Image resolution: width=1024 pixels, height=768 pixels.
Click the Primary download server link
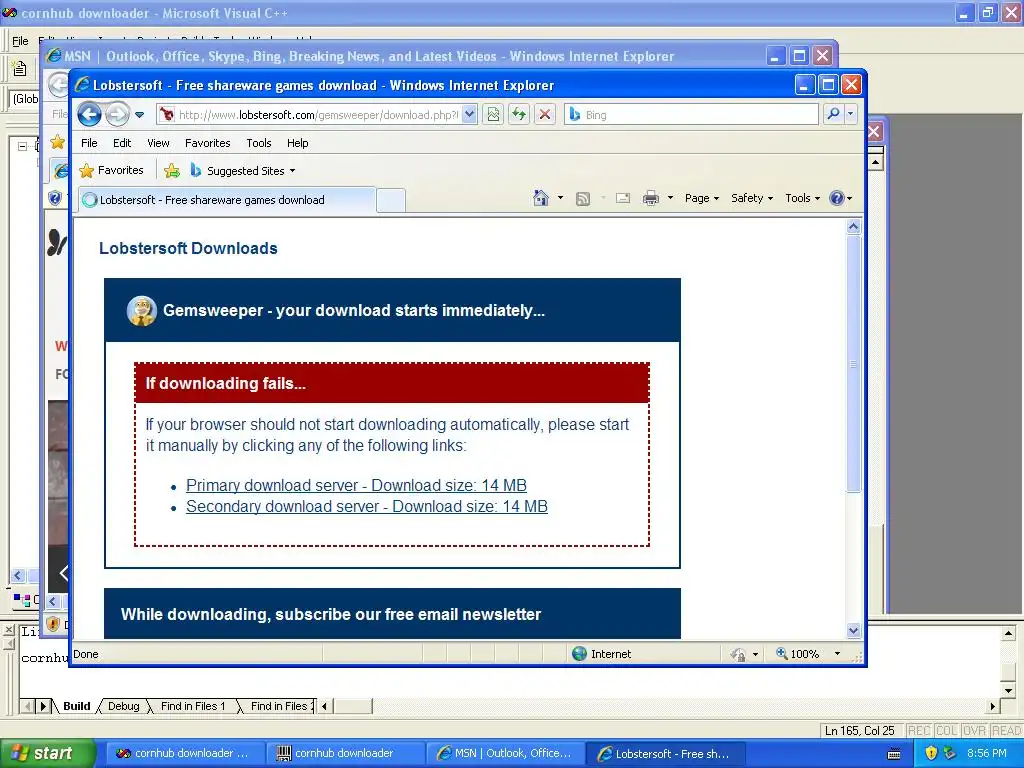click(x=357, y=485)
